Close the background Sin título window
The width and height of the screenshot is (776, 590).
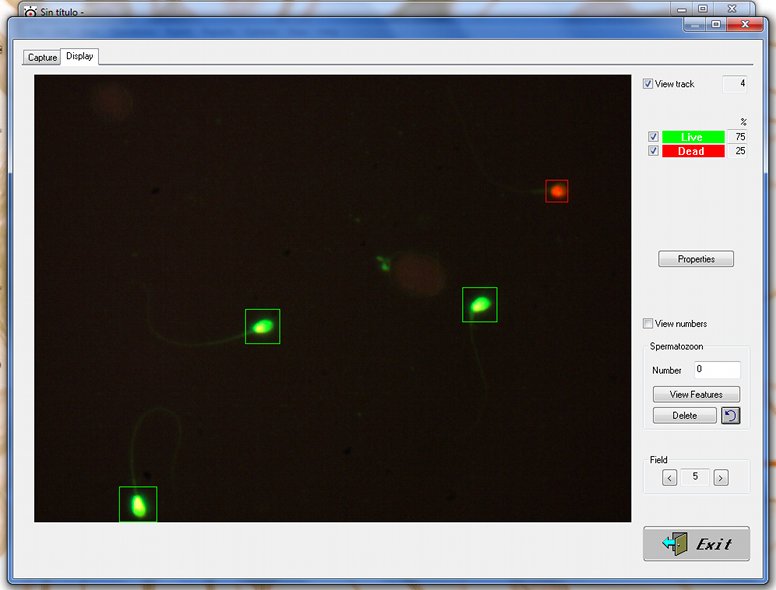pos(732,8)
